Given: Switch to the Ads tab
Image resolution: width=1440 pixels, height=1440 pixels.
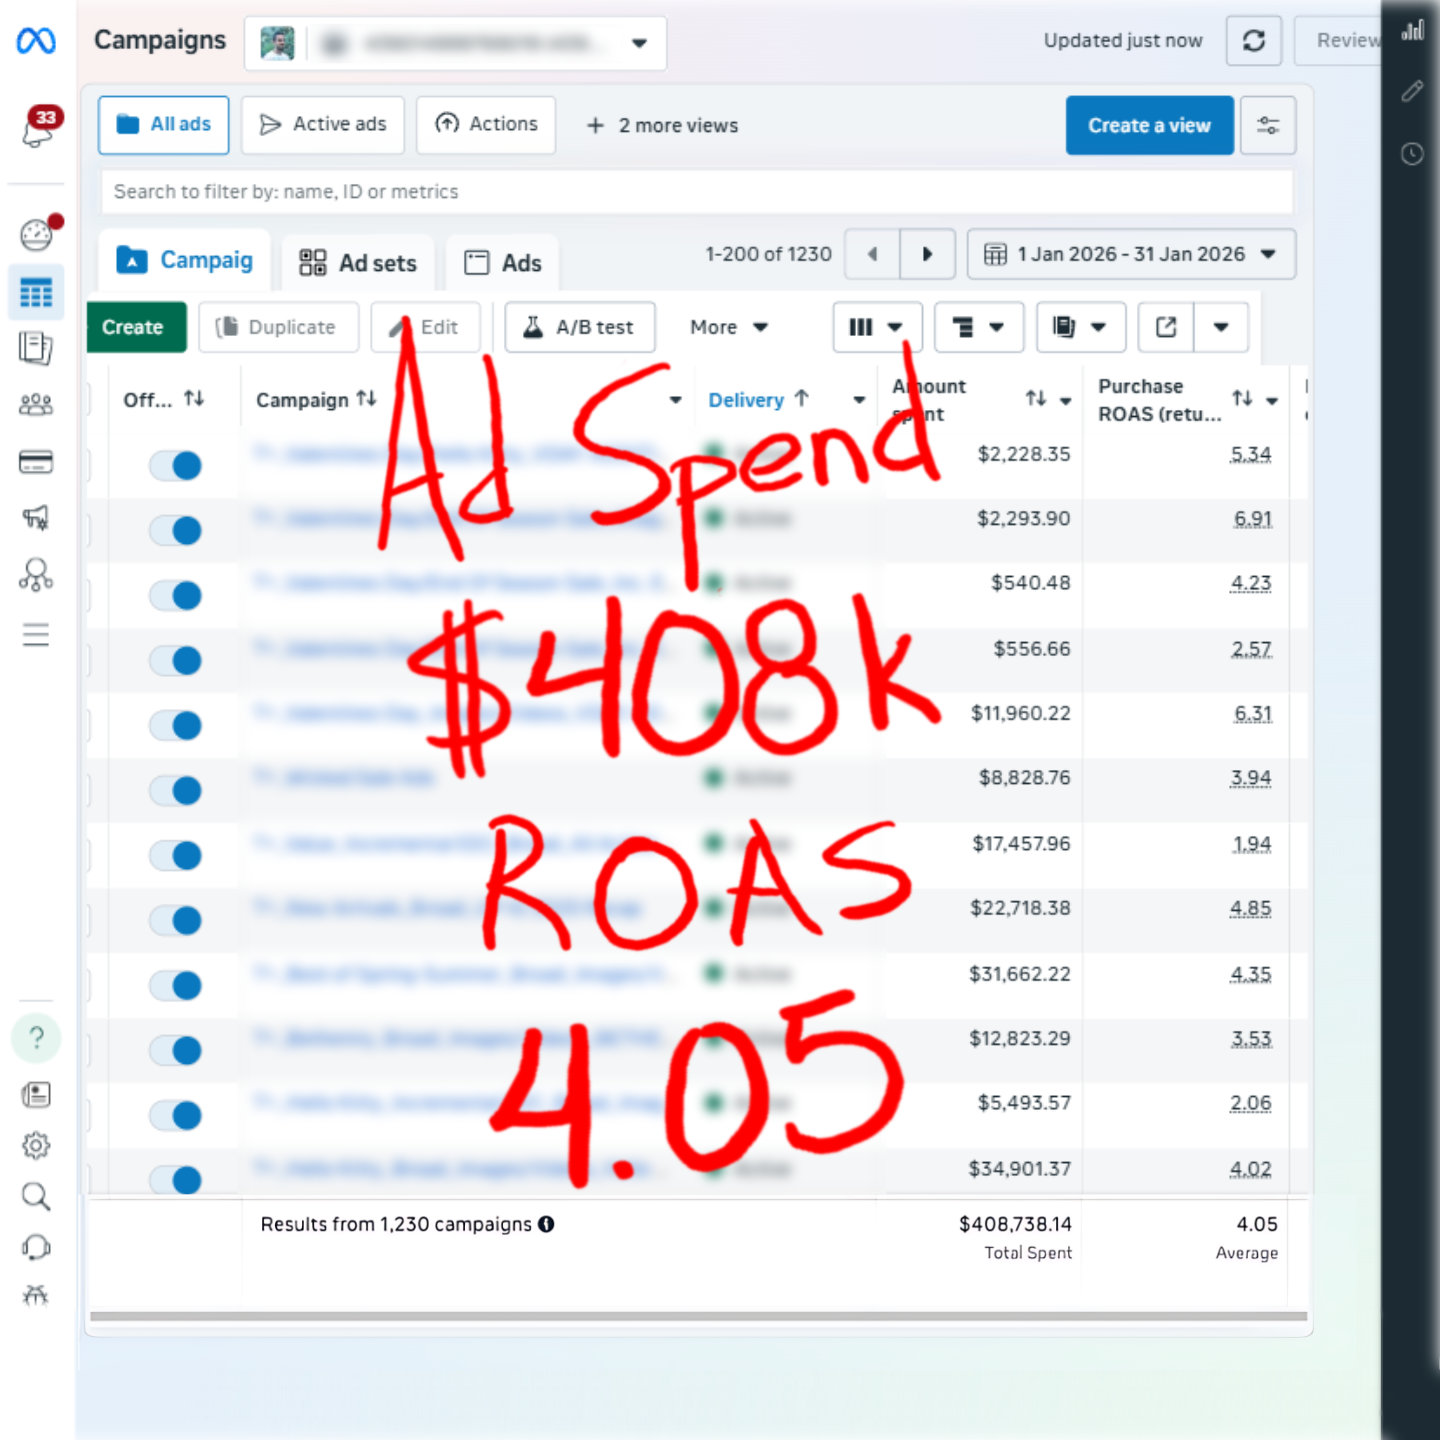Looking at the screenshot, I should [503, 263].
